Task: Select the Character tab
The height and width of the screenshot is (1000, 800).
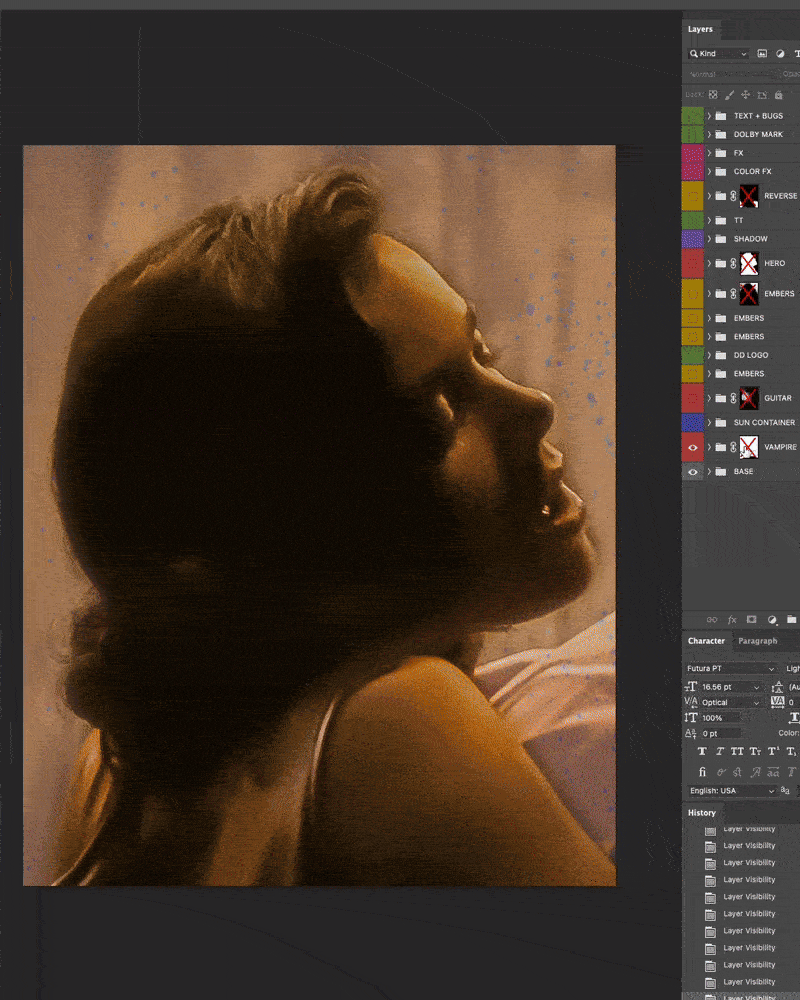Action: point(706,641)
